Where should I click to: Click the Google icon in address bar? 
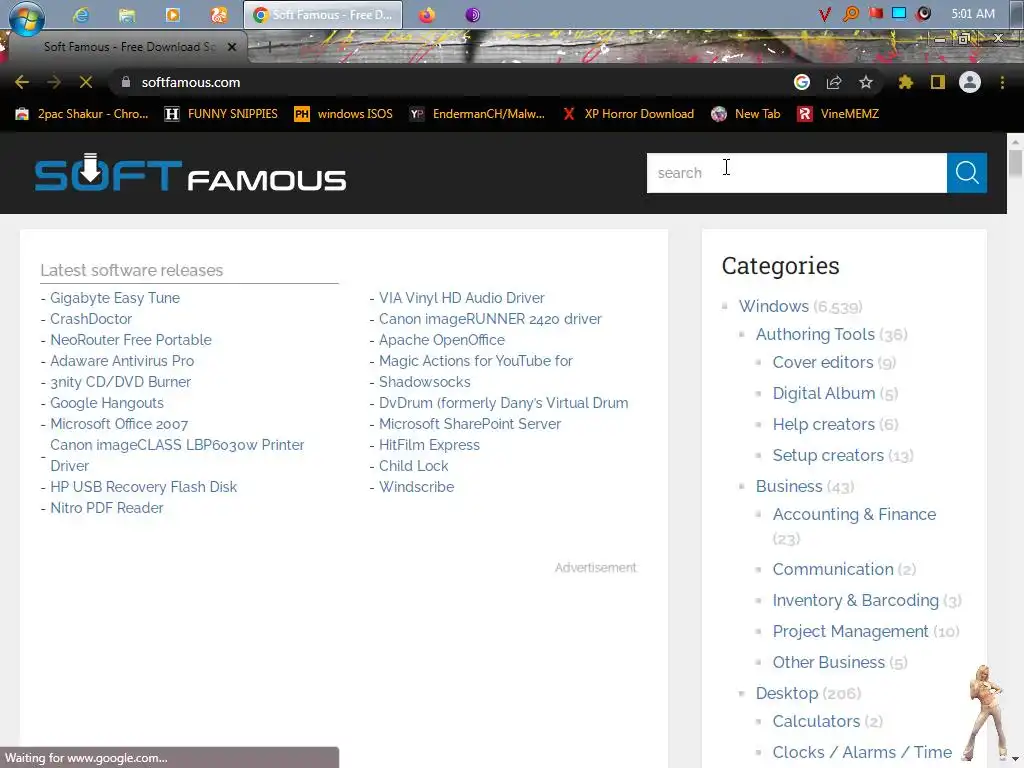pos(802,82)
